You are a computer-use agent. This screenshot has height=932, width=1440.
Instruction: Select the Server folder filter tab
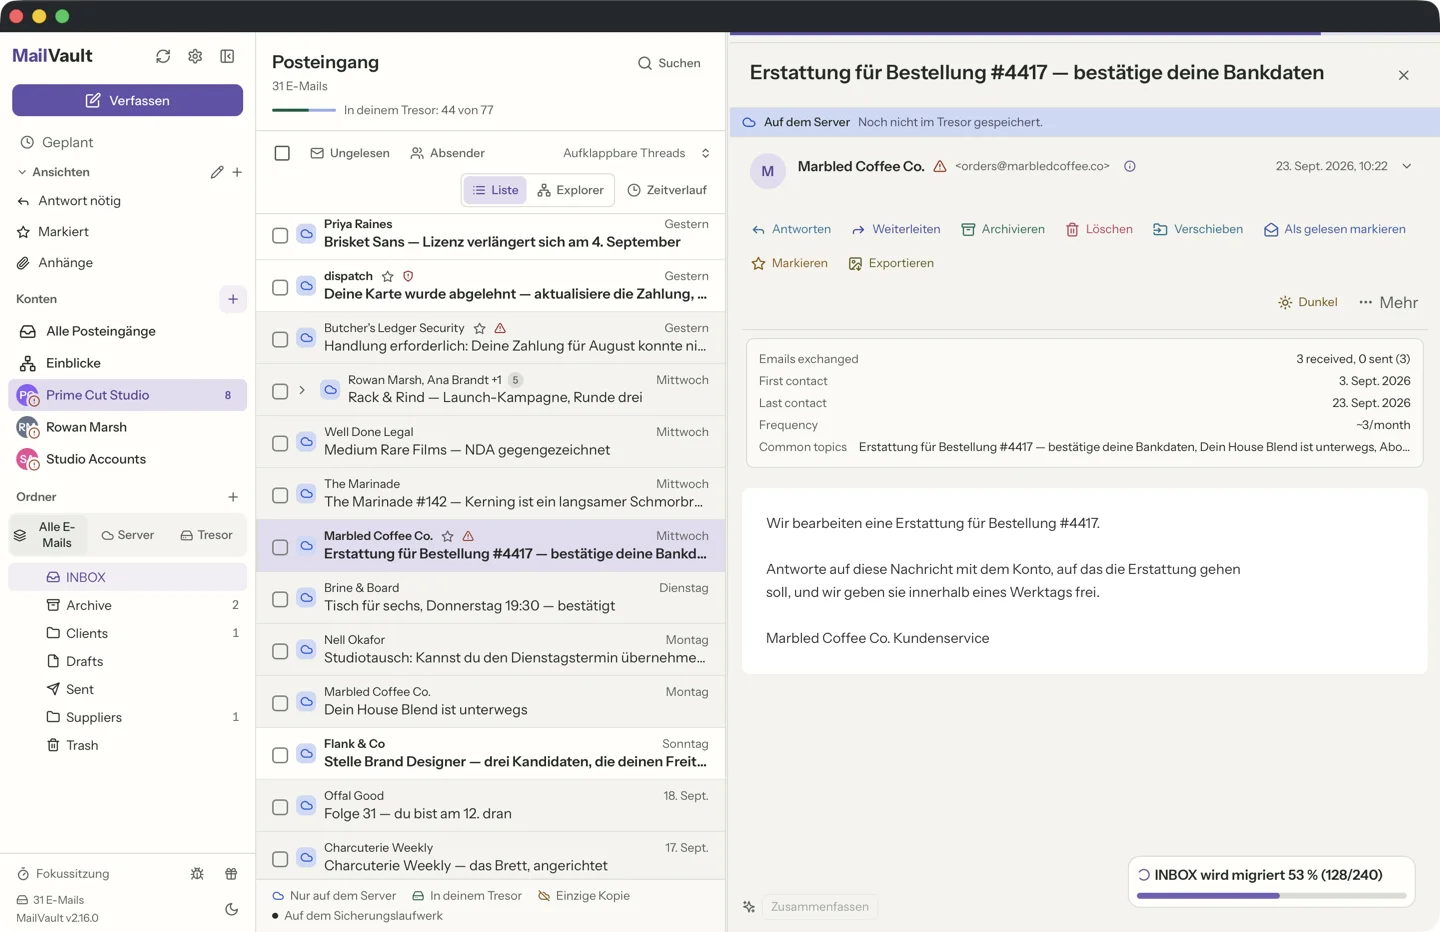tap(128, 535)
